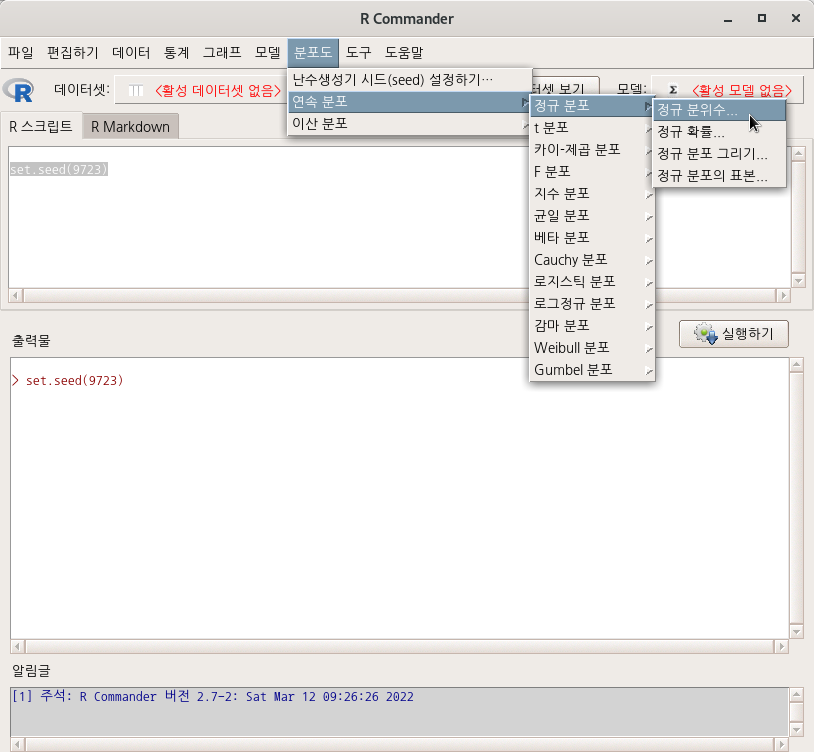814x752 pixels.
Task: Select 정규 분위수... menu item
Action: point(719,110)
